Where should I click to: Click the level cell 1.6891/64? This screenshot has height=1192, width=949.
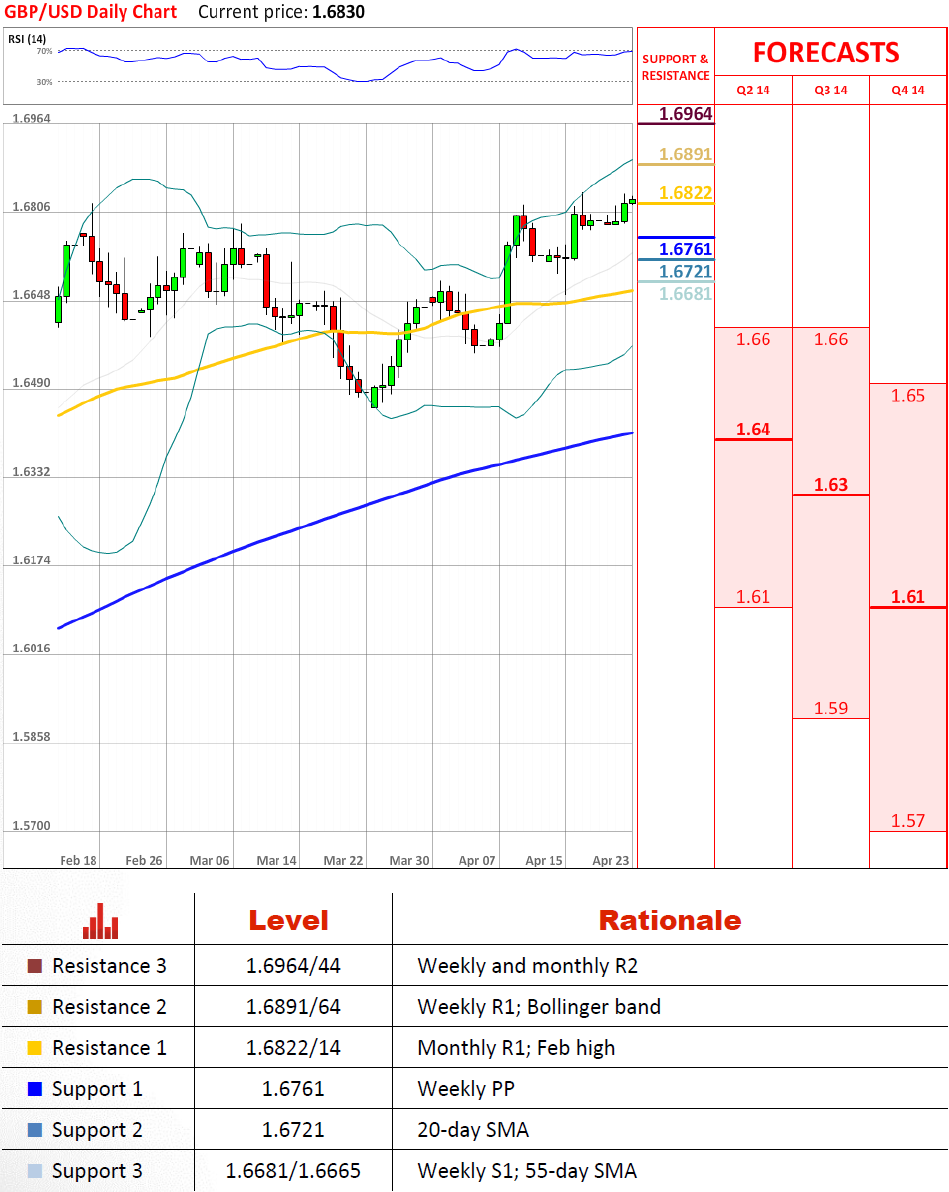pyautogui.click(x=293, y=1007)
